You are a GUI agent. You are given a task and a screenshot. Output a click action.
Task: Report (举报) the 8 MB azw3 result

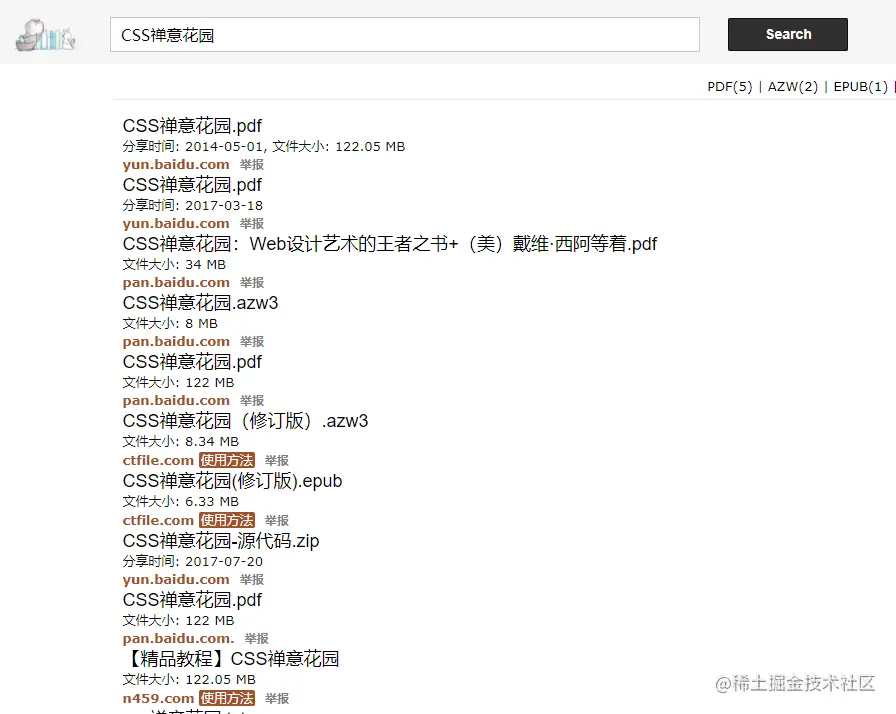pyautogui.click(x=252, y=342)
